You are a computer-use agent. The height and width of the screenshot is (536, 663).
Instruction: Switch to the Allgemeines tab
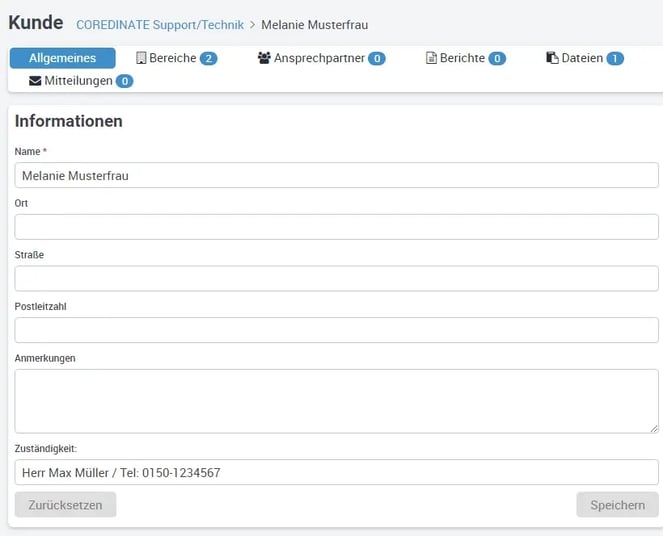click(63, 58)
